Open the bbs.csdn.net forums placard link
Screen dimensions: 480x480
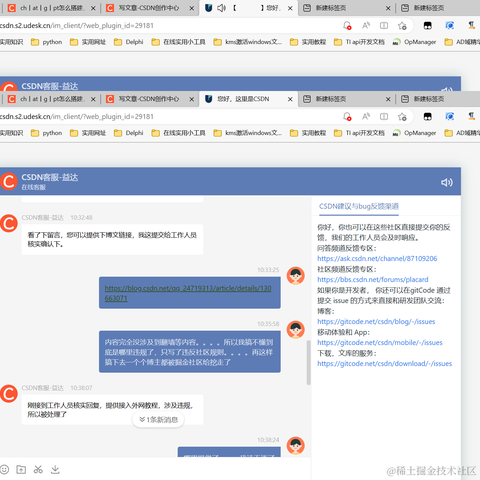coord(373,279)
